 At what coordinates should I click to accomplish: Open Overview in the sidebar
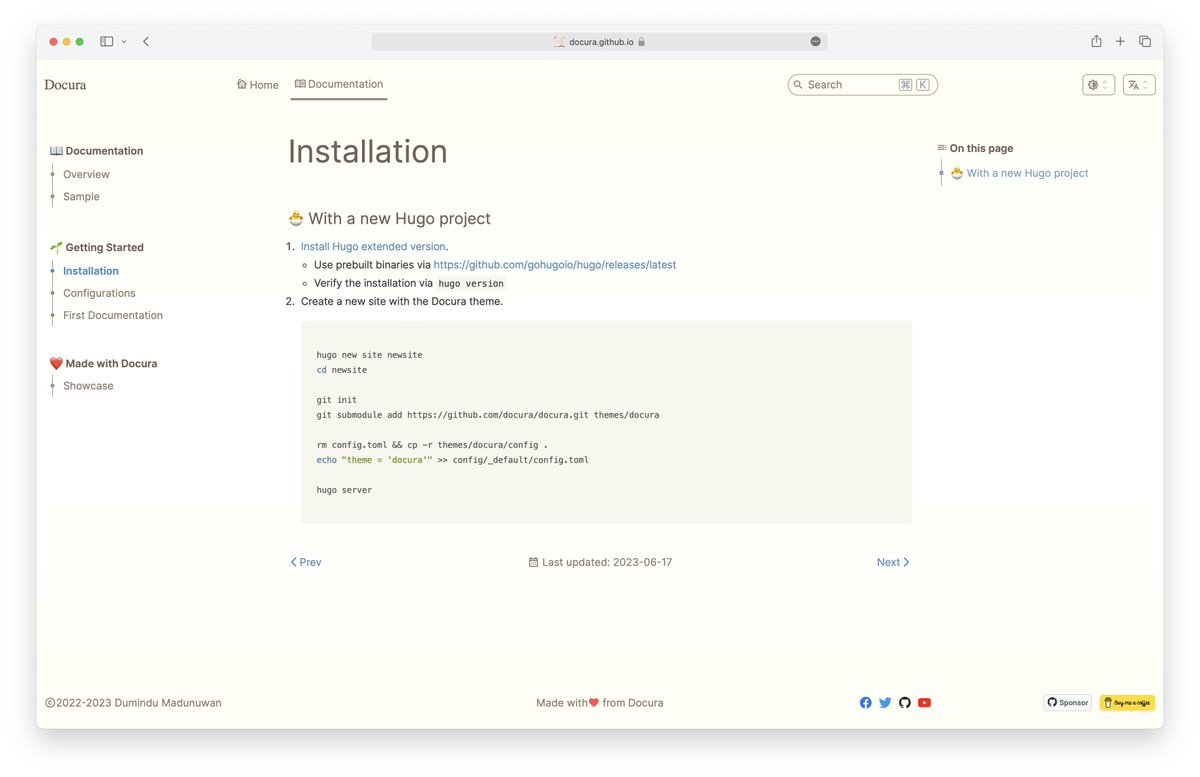click(86, 174)
